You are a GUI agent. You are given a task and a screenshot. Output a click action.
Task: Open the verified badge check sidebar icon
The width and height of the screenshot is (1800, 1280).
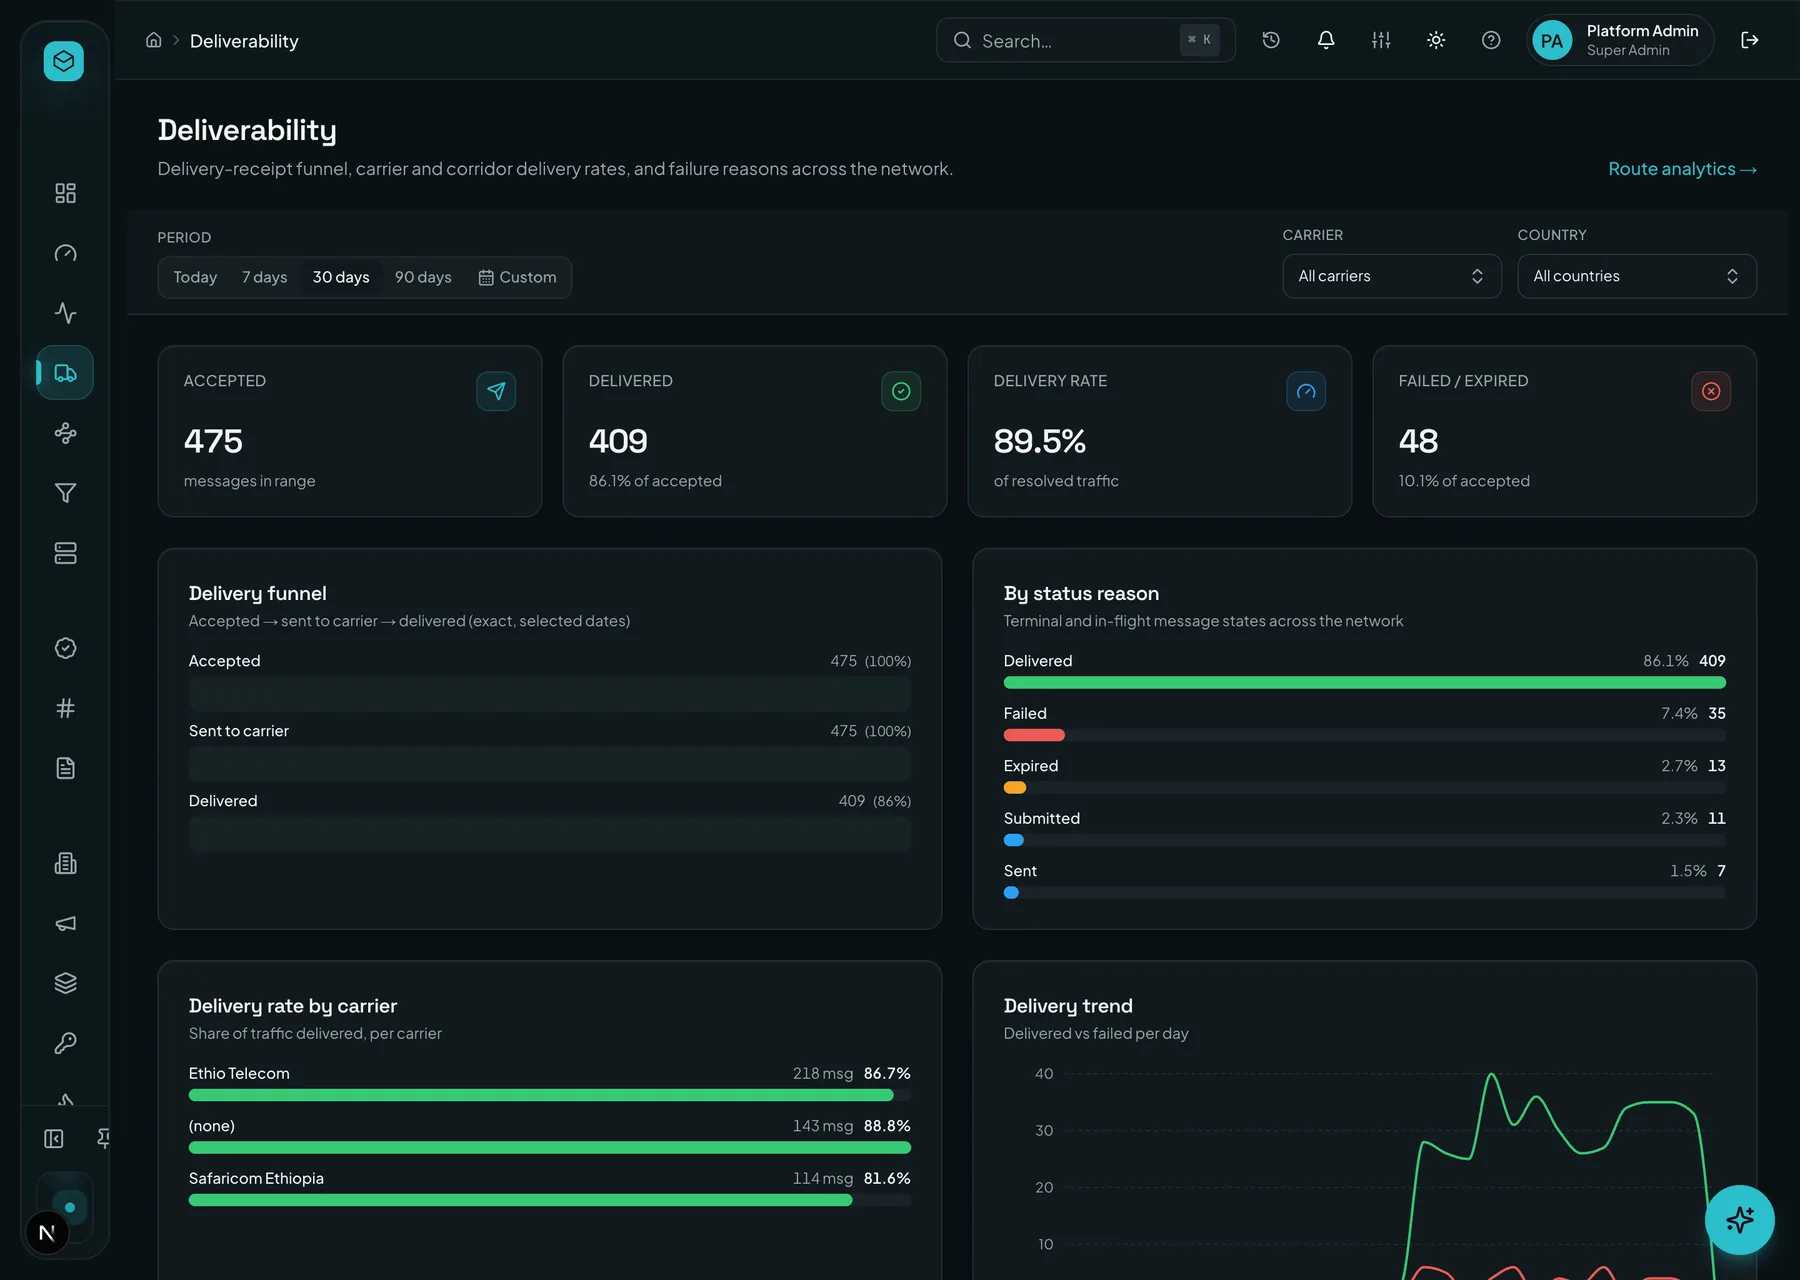tap(65, 648)
